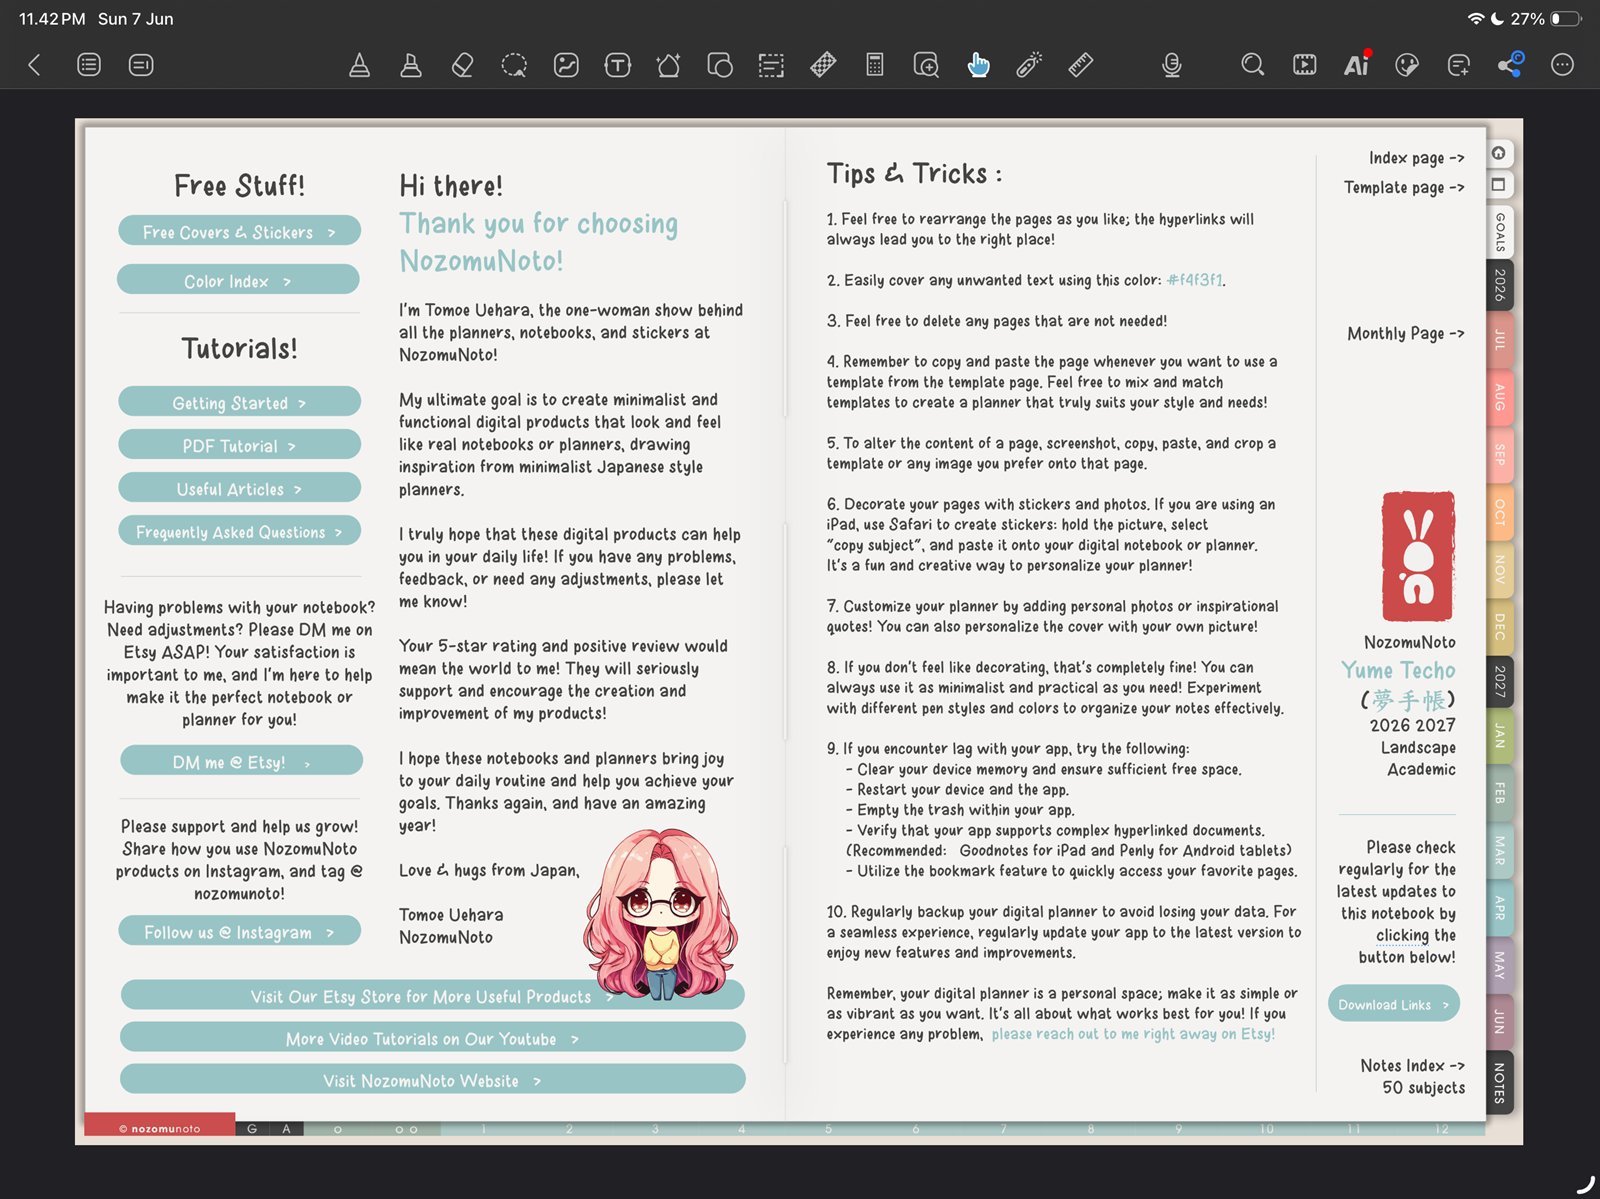Open the sticky note tool
The height and width of the screenshot is (1199, 1600).
[x=720, y=65]
